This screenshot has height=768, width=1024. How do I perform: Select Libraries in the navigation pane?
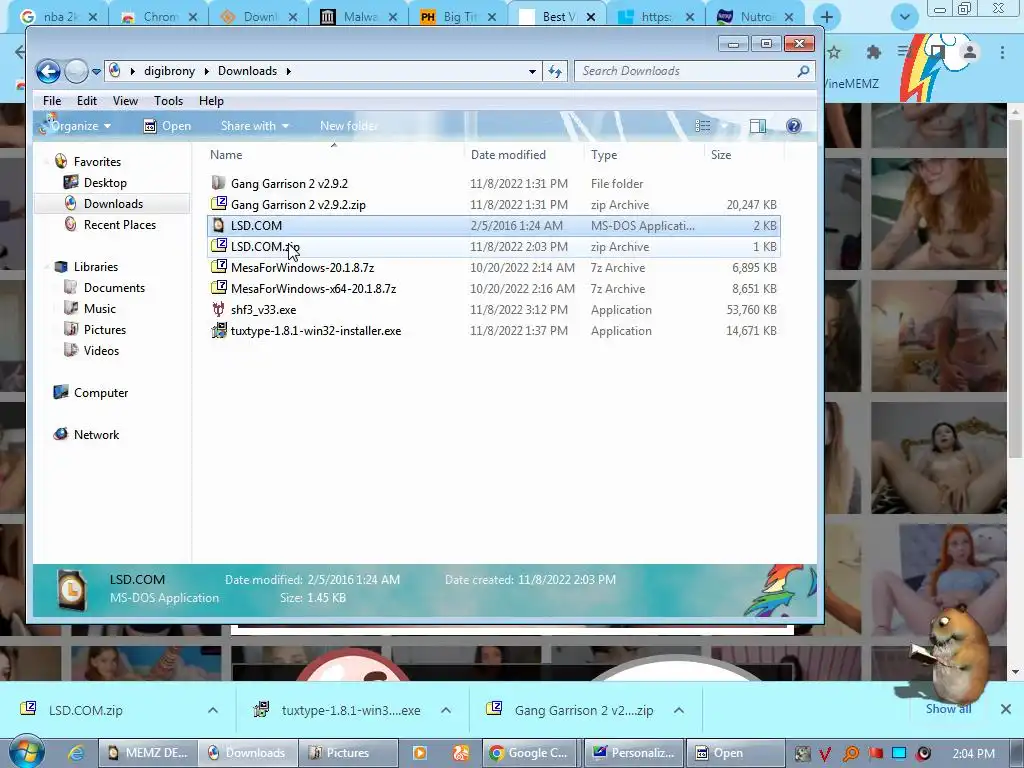tap(95, 266)
